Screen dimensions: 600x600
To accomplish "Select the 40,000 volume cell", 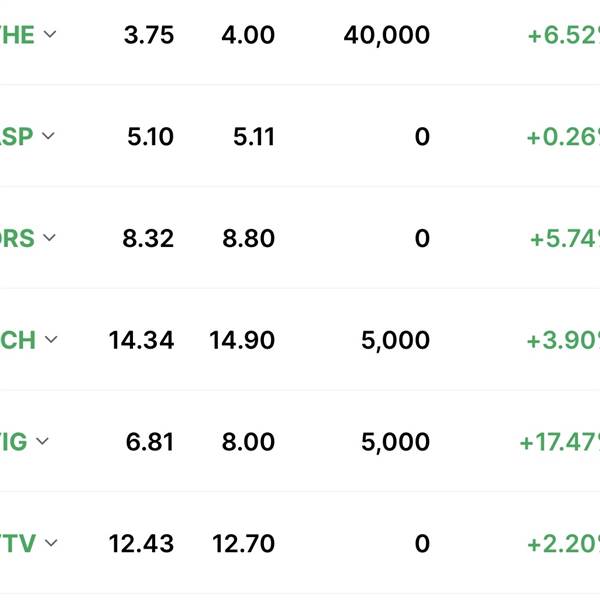I will click(386, 36).
